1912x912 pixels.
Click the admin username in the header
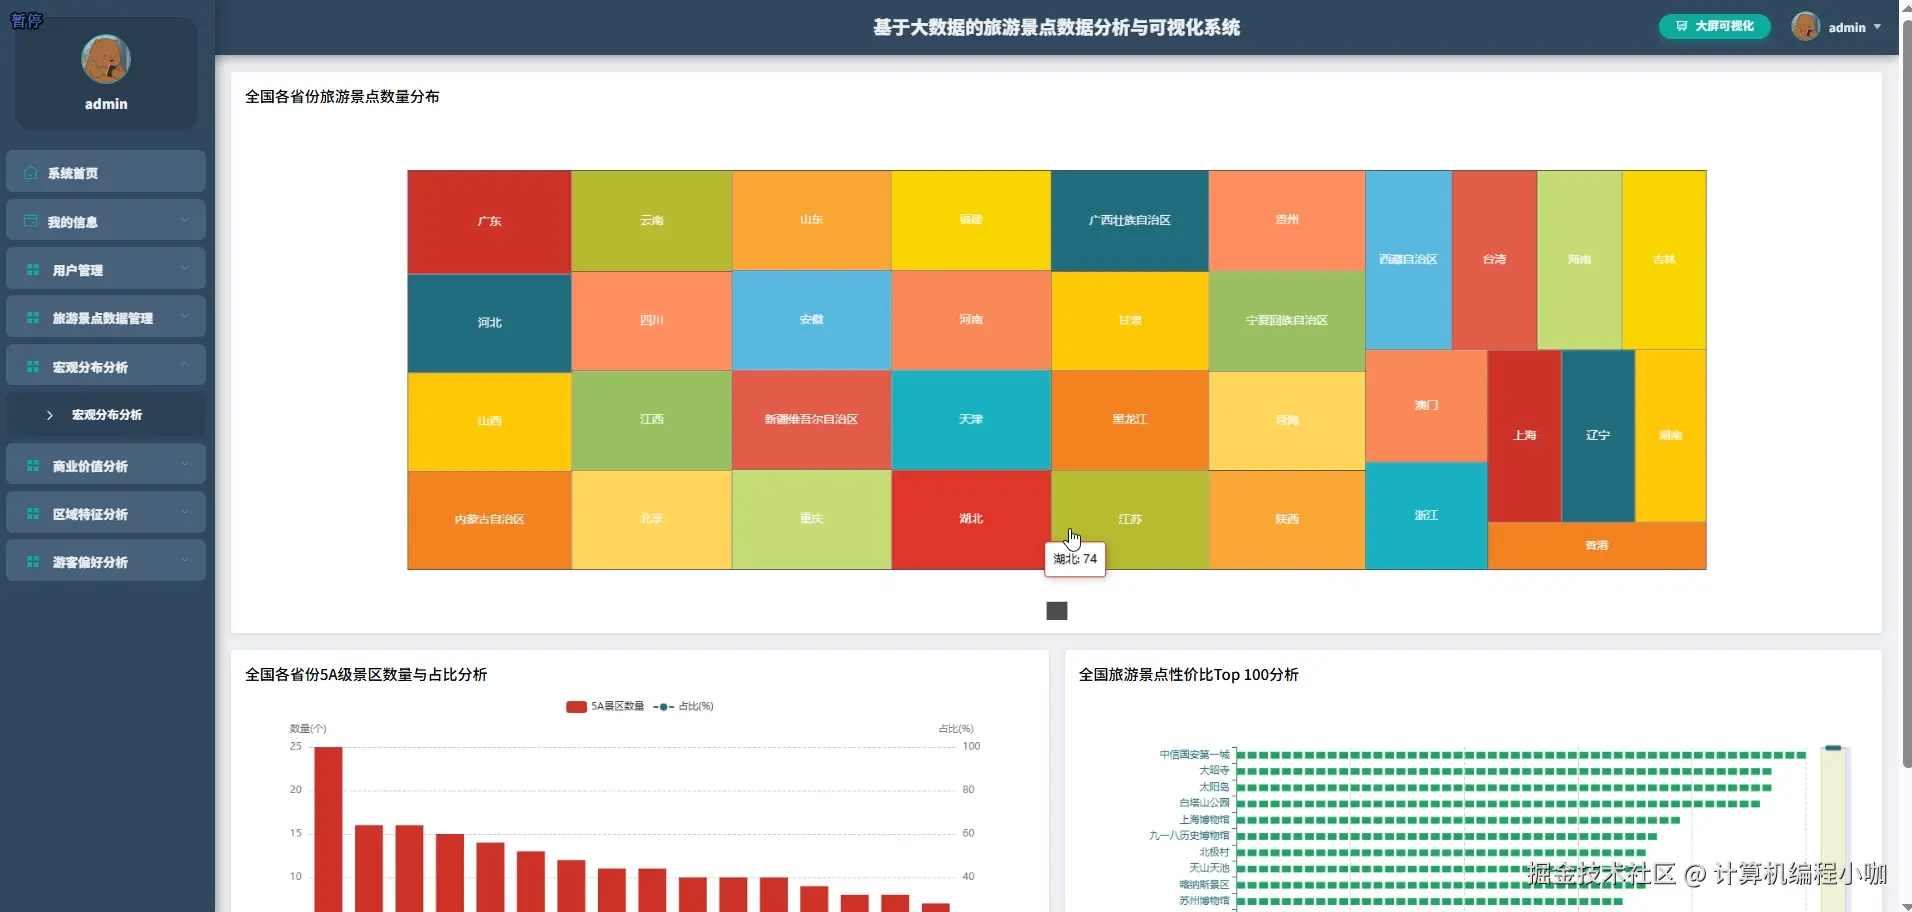(1847, 28)
